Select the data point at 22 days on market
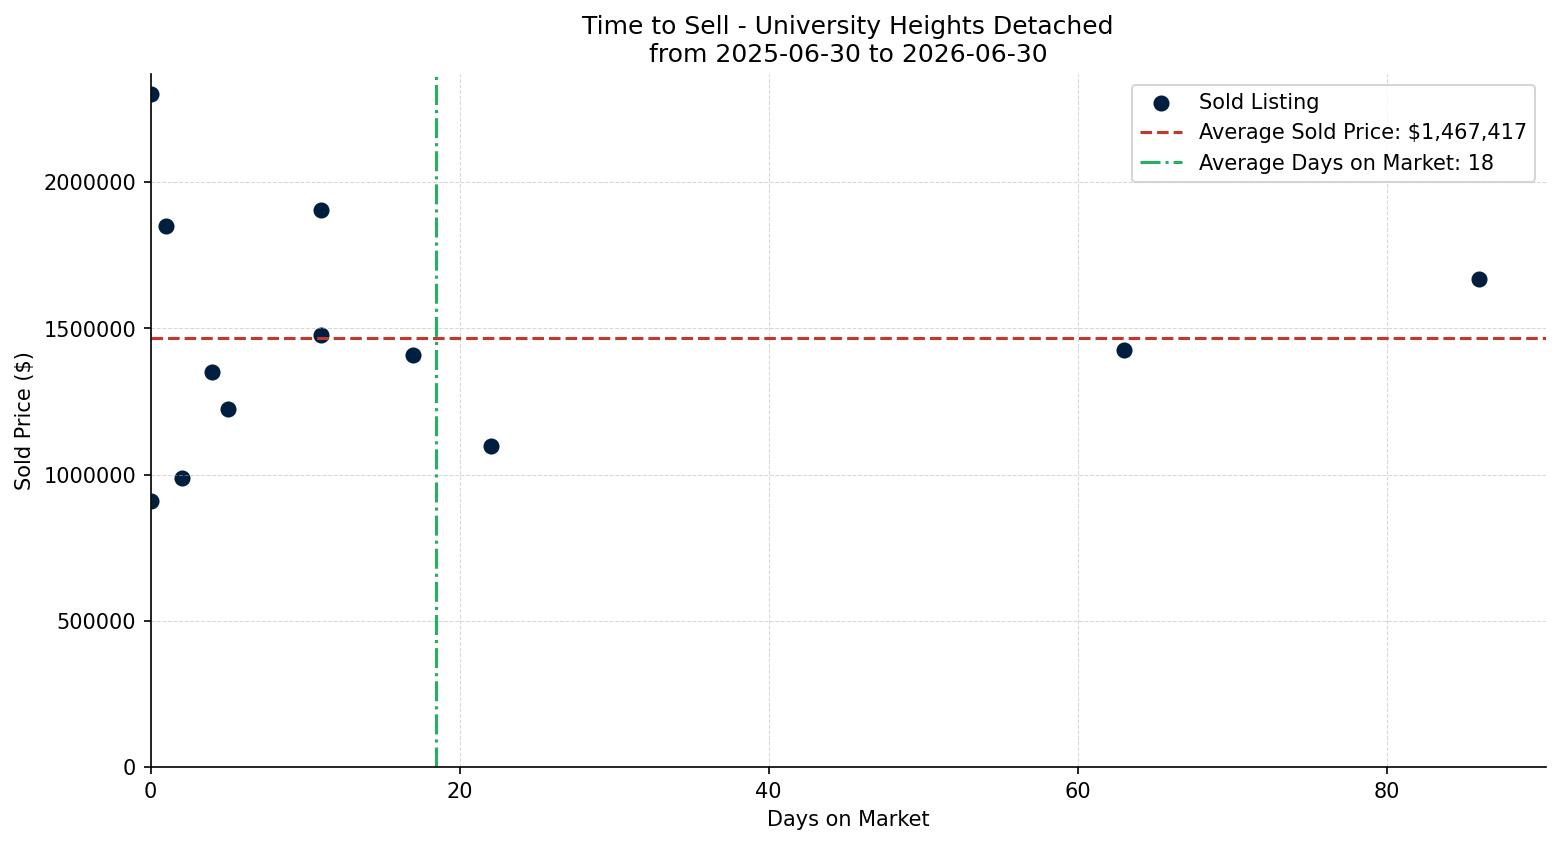The height and width of the screenshot is (845, 1560). coord(491,446)
